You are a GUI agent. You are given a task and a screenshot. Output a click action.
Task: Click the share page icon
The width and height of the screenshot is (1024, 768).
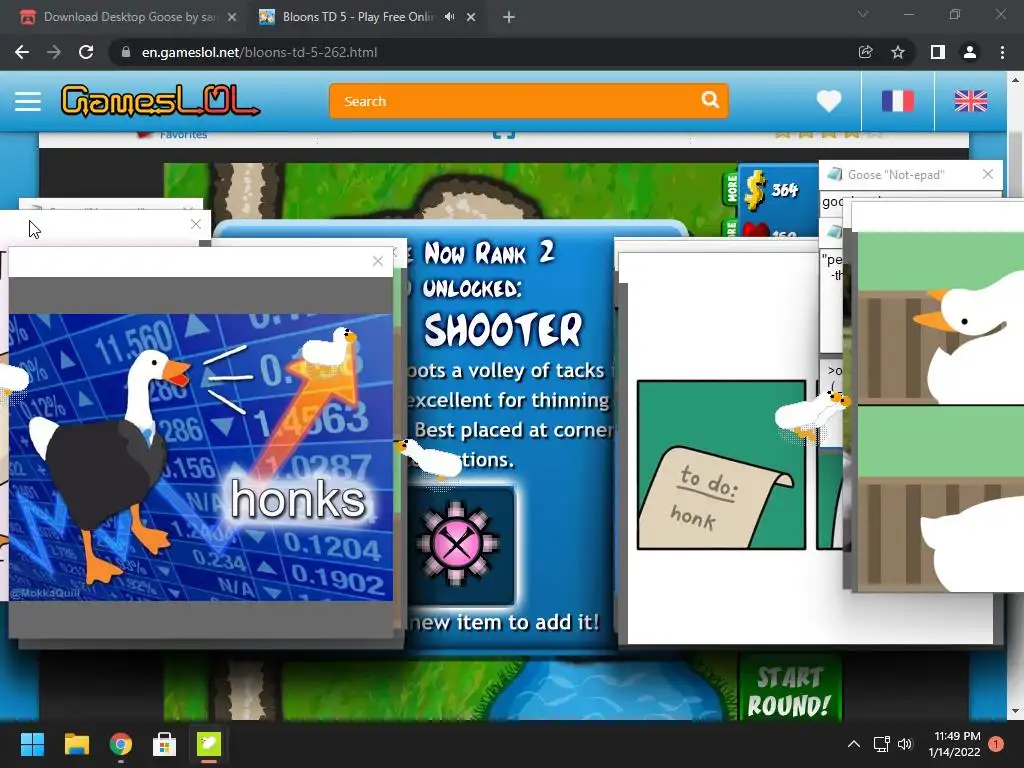[x=865, y=52]
